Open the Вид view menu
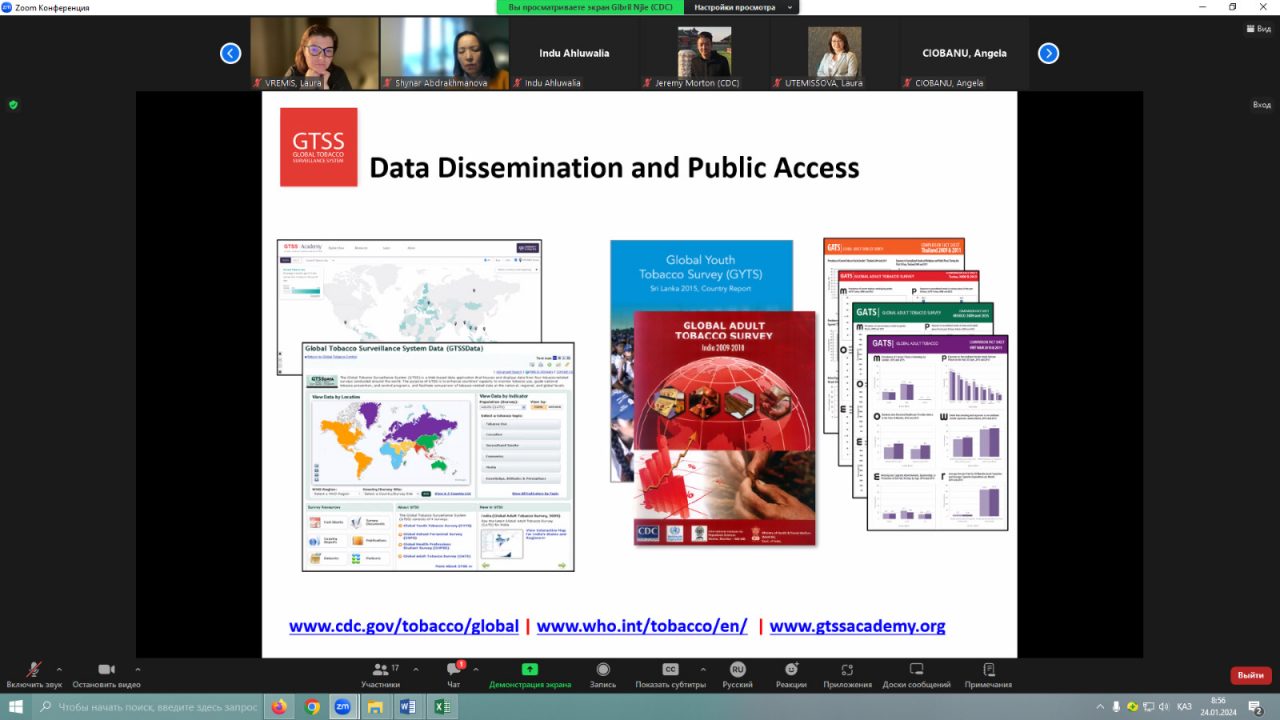This screenshot has width=1280, height=720. [1257, 29]
